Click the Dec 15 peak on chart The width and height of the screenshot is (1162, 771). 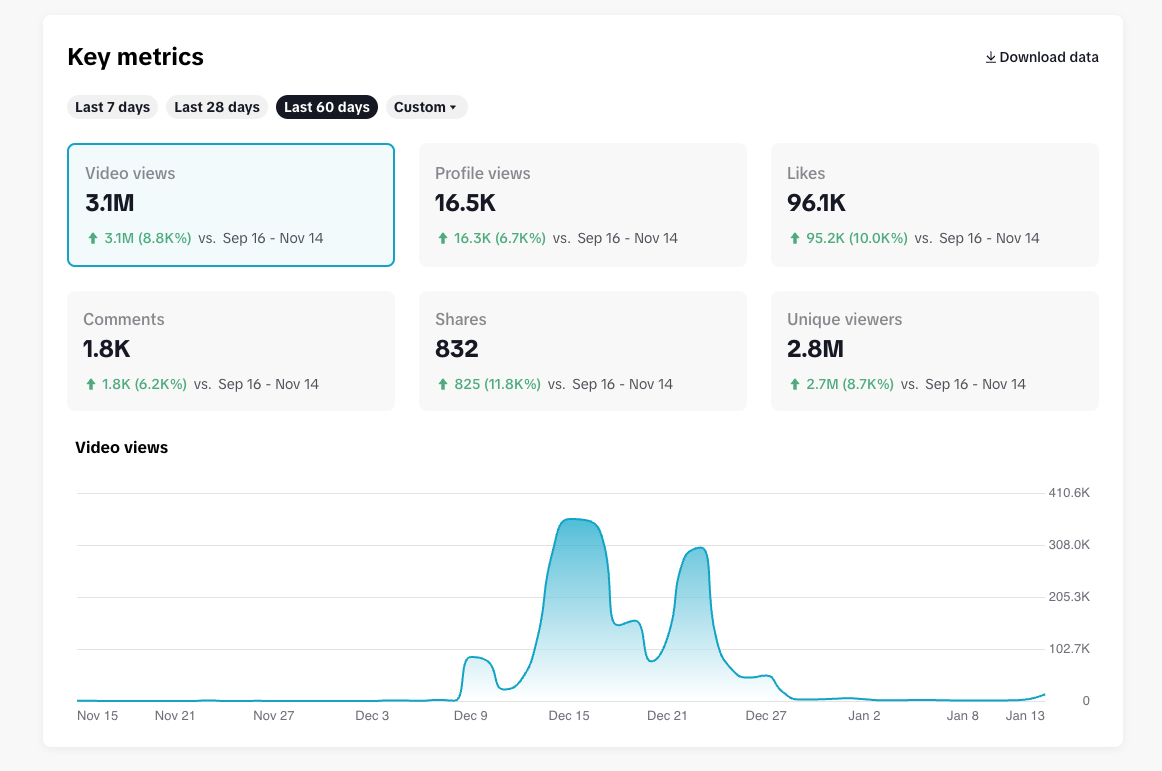[x=577, y=520]
